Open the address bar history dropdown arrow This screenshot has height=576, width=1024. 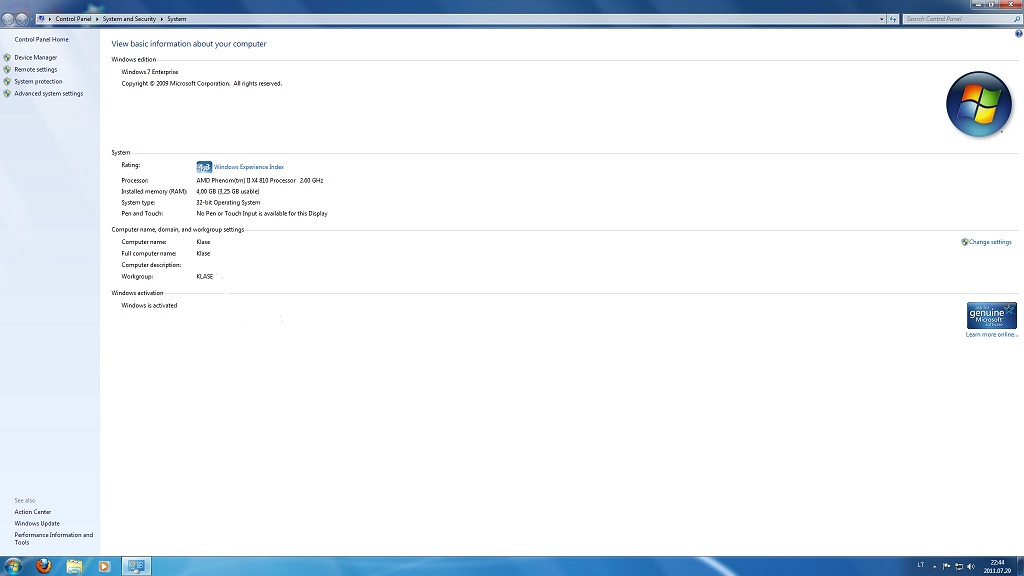click(x=881, y=19)
